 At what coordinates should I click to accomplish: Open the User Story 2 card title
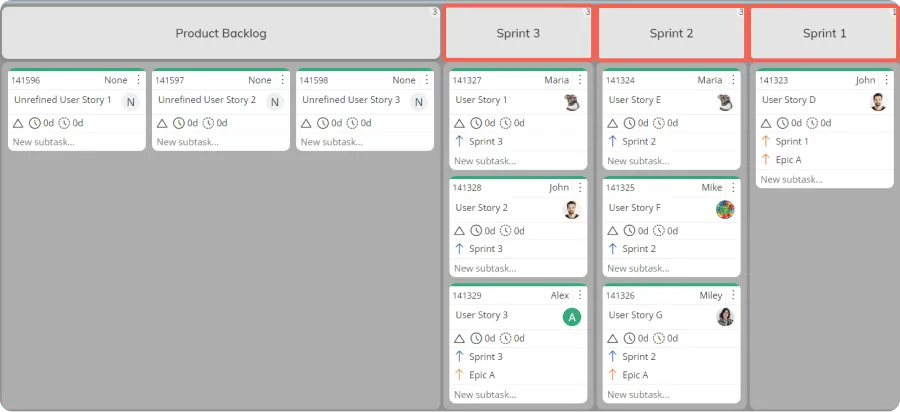482,207
